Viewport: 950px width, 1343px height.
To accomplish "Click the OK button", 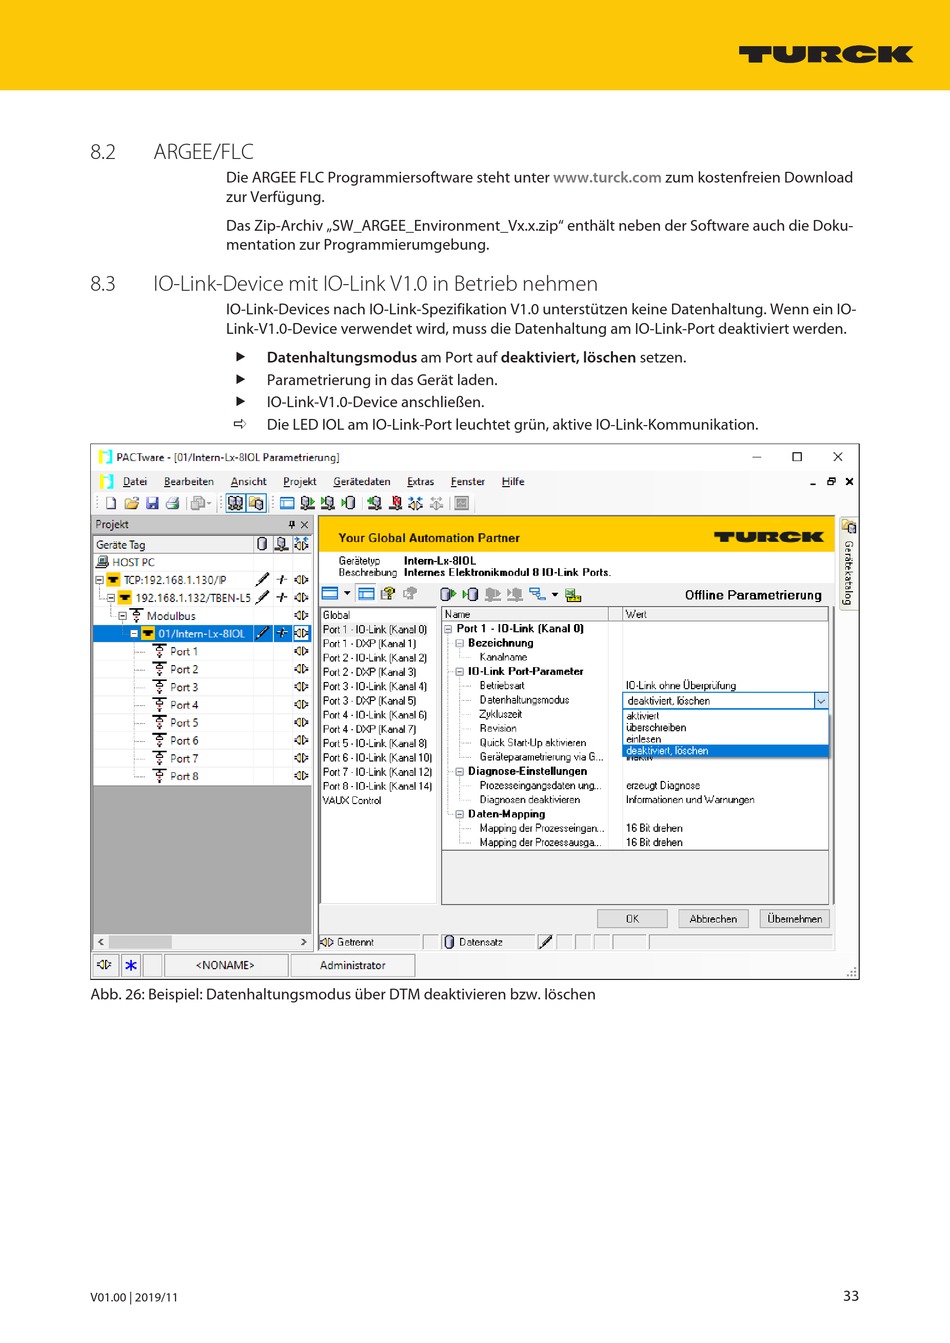I will point(632,919).
